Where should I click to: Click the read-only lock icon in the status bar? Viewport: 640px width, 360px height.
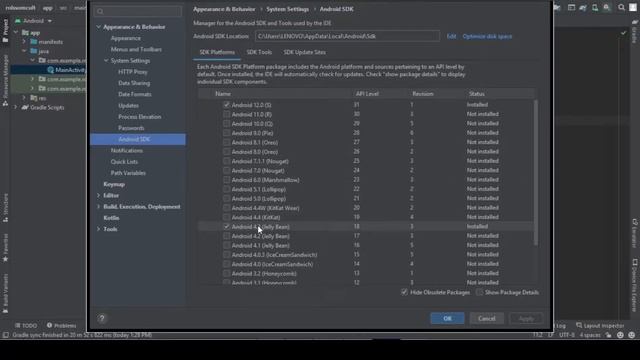pos(609,335)
